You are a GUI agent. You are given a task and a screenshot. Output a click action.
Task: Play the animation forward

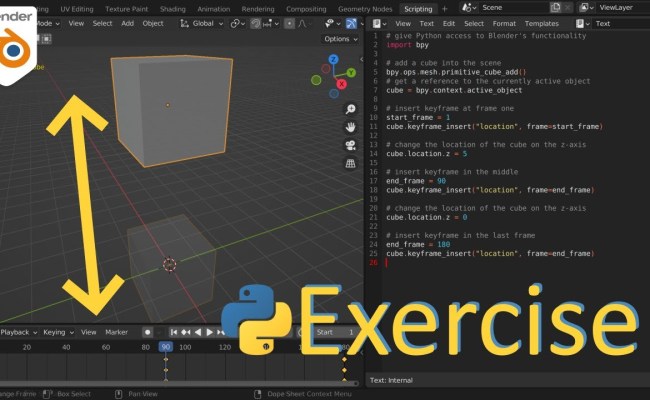coord(210,332)
